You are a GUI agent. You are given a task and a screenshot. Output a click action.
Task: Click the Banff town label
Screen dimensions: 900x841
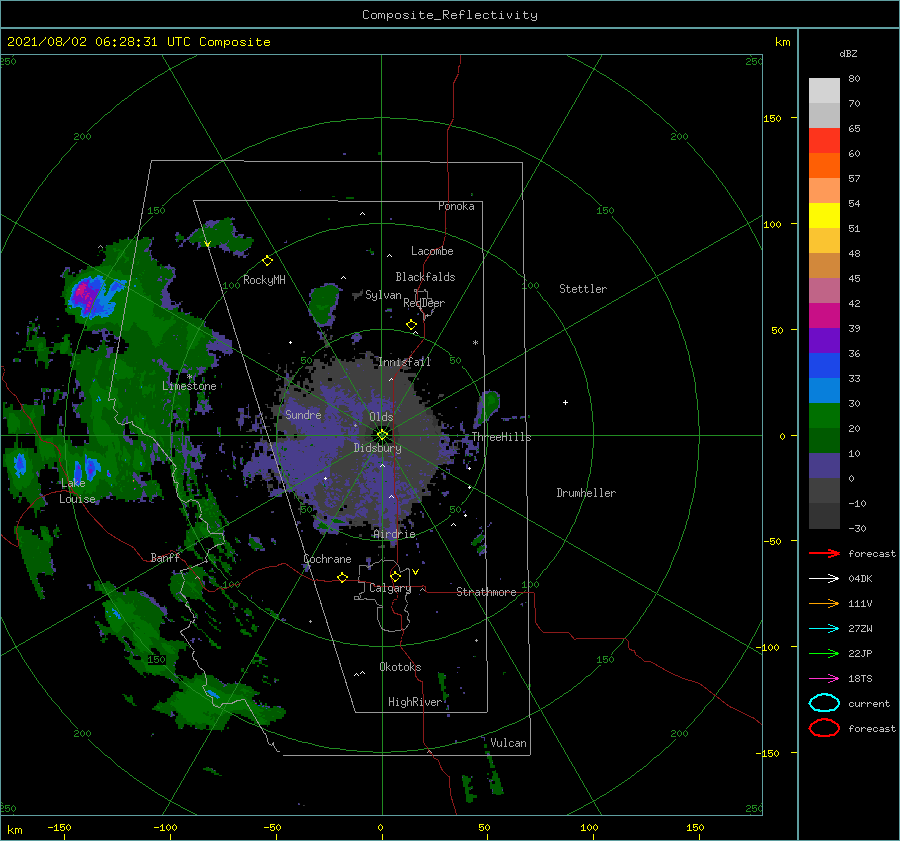165,557
